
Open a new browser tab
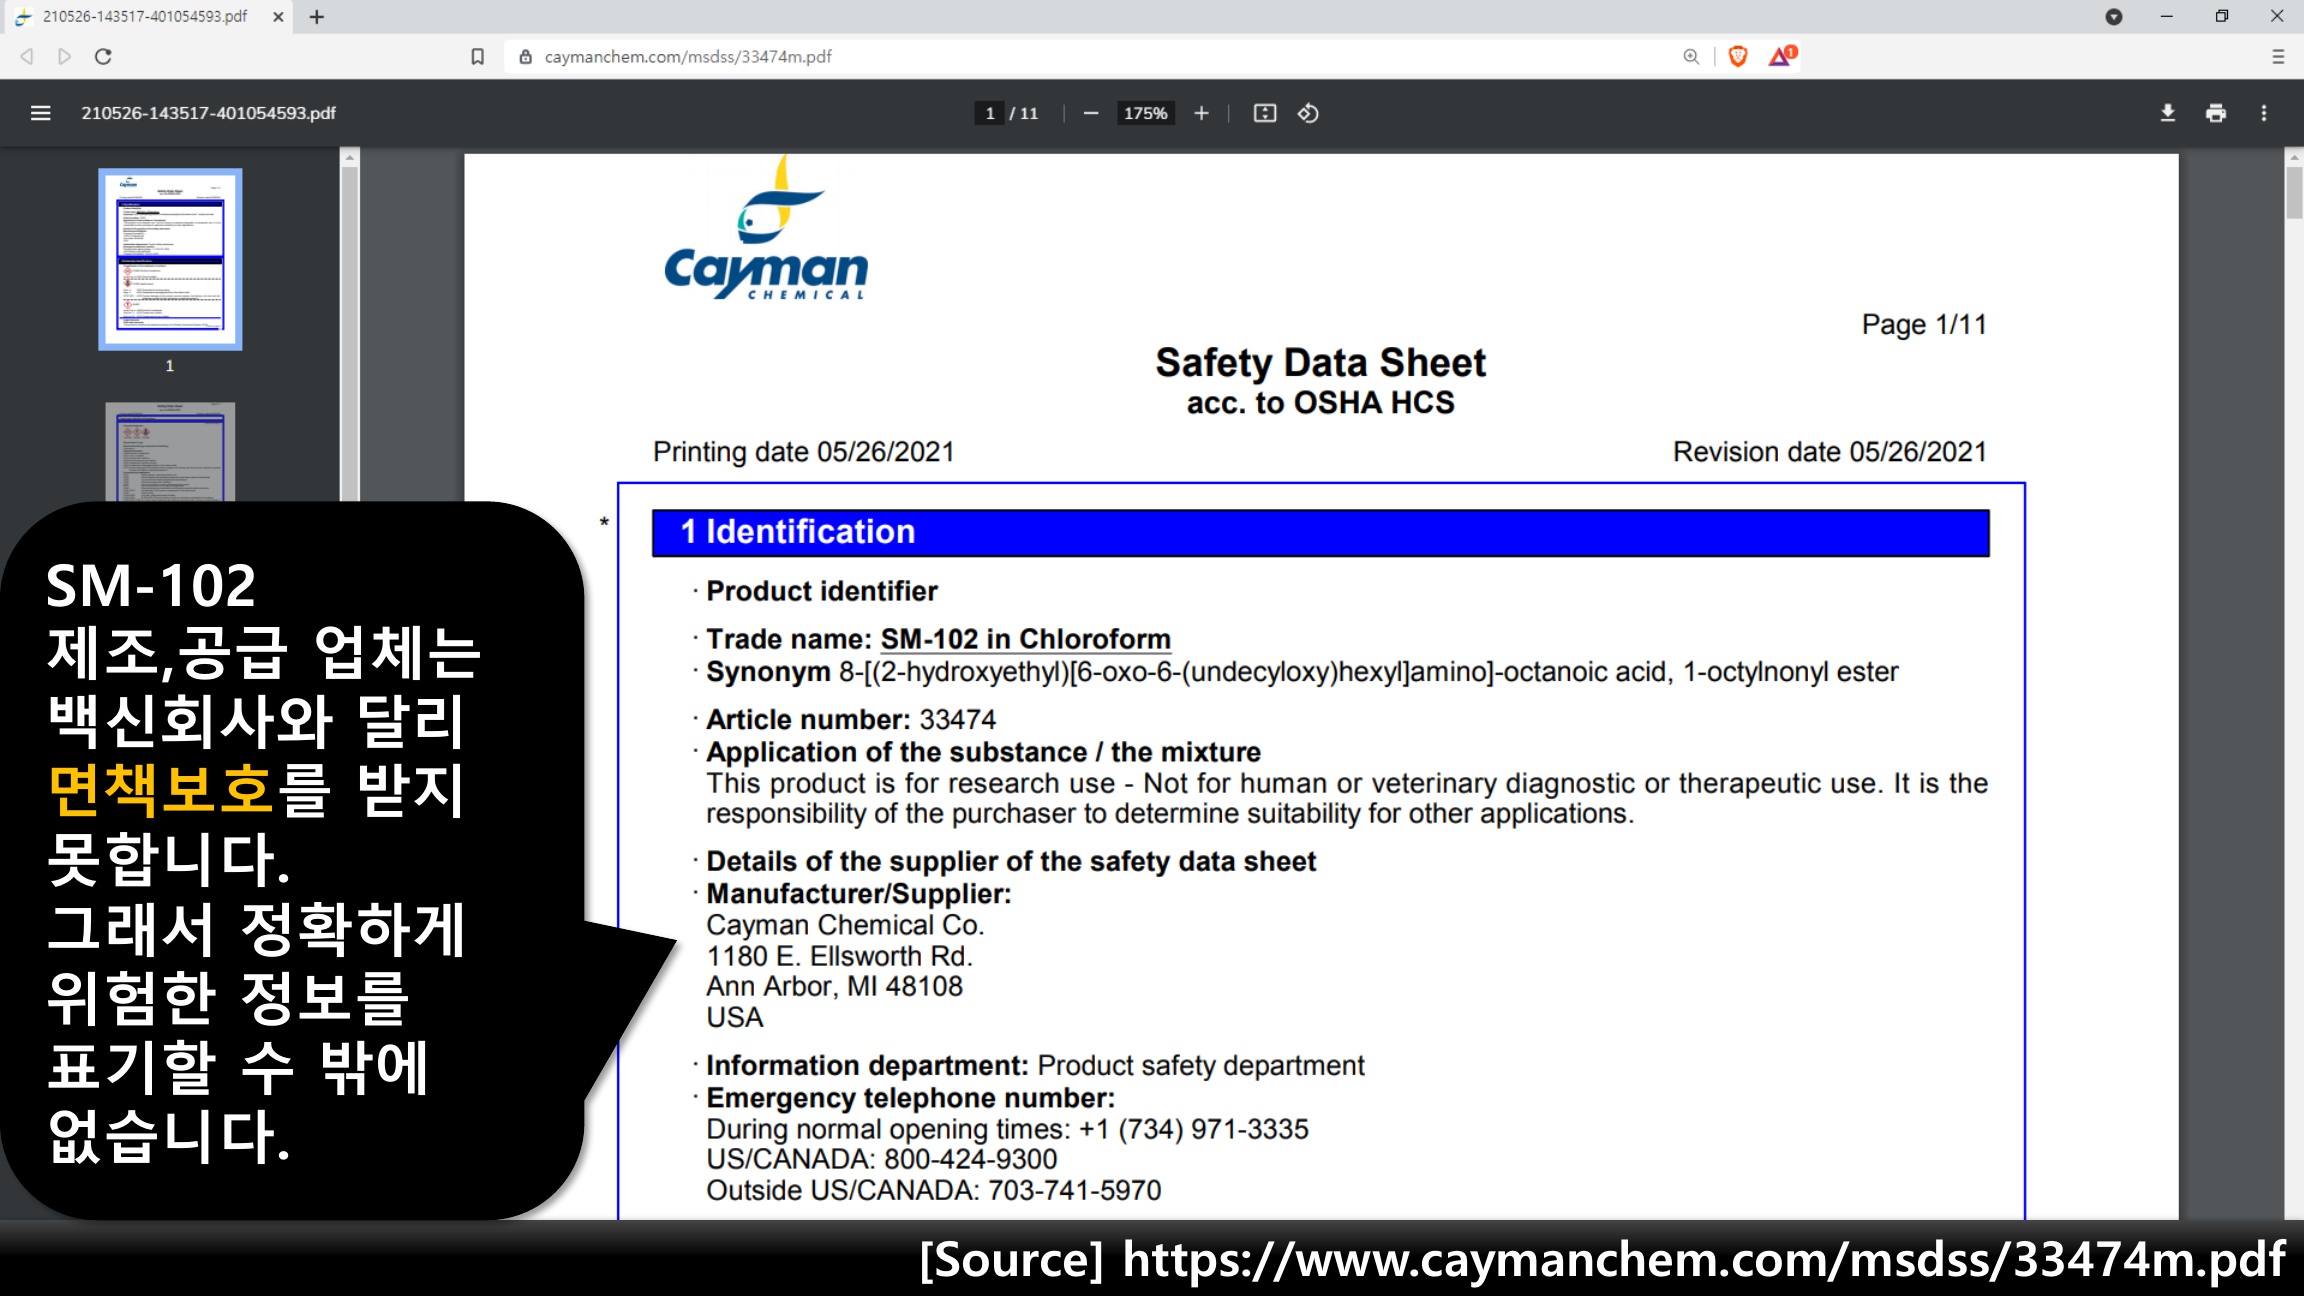pos(317,17)
